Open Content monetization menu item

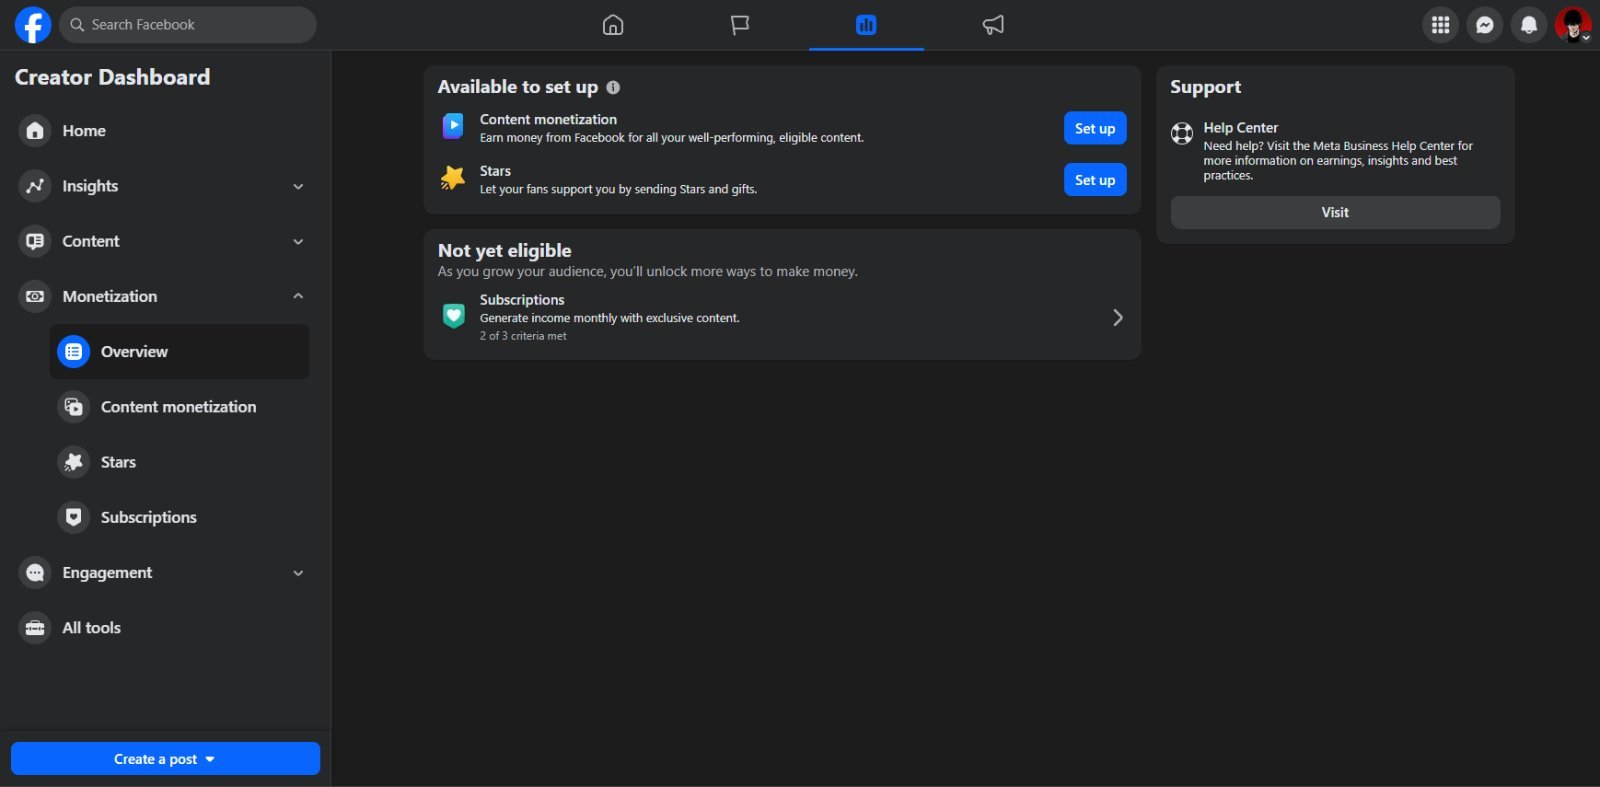point(179,407)
